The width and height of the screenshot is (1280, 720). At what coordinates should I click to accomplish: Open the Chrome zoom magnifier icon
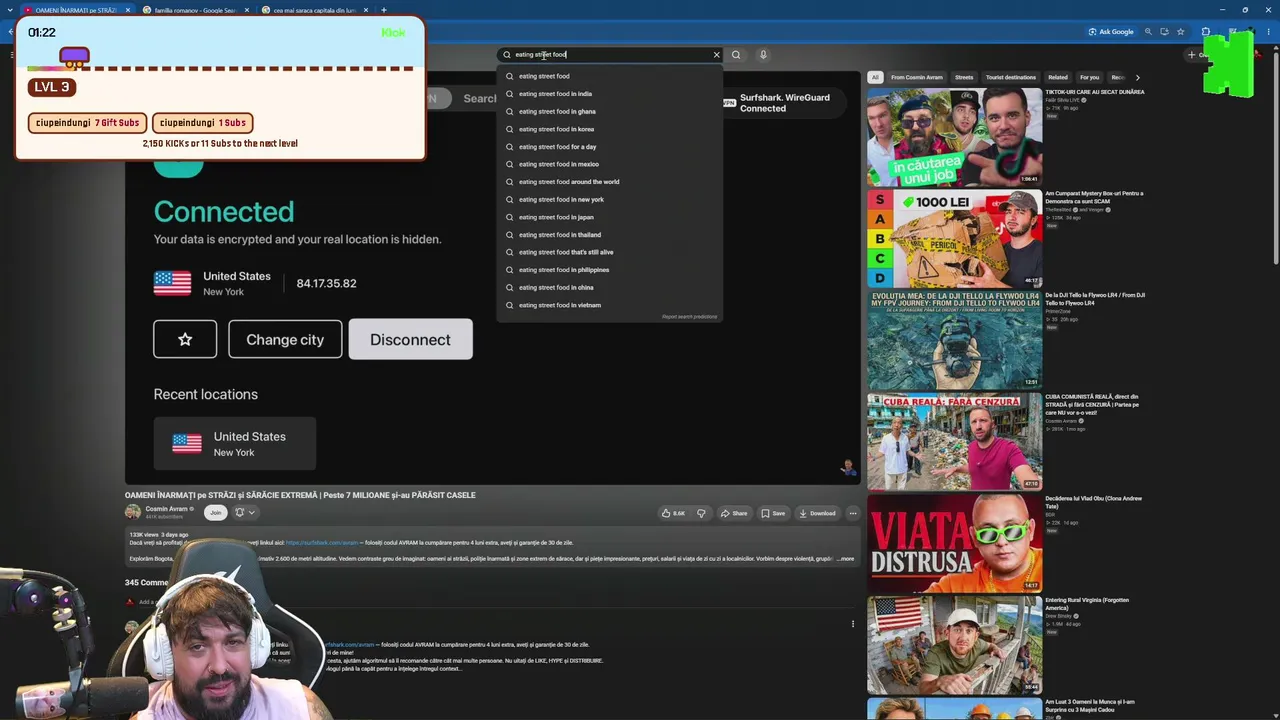click(x=1148, y=32)
